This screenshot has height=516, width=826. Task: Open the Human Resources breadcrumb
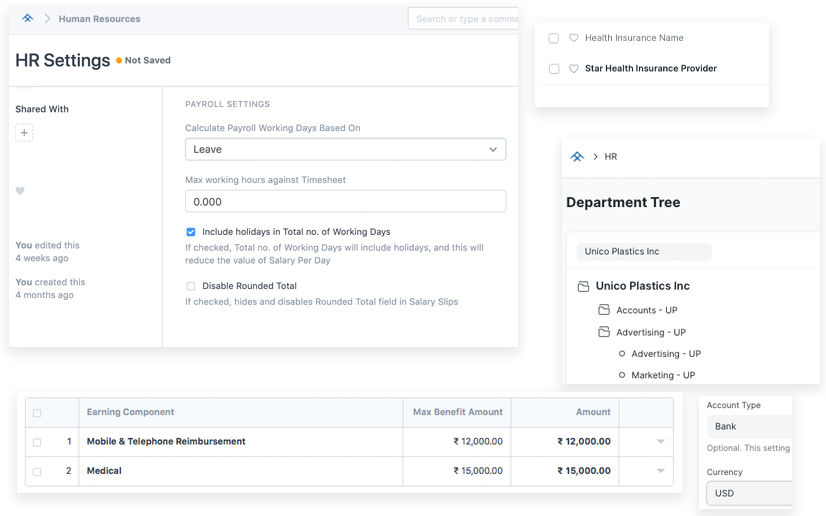click(x=99, y=19)
